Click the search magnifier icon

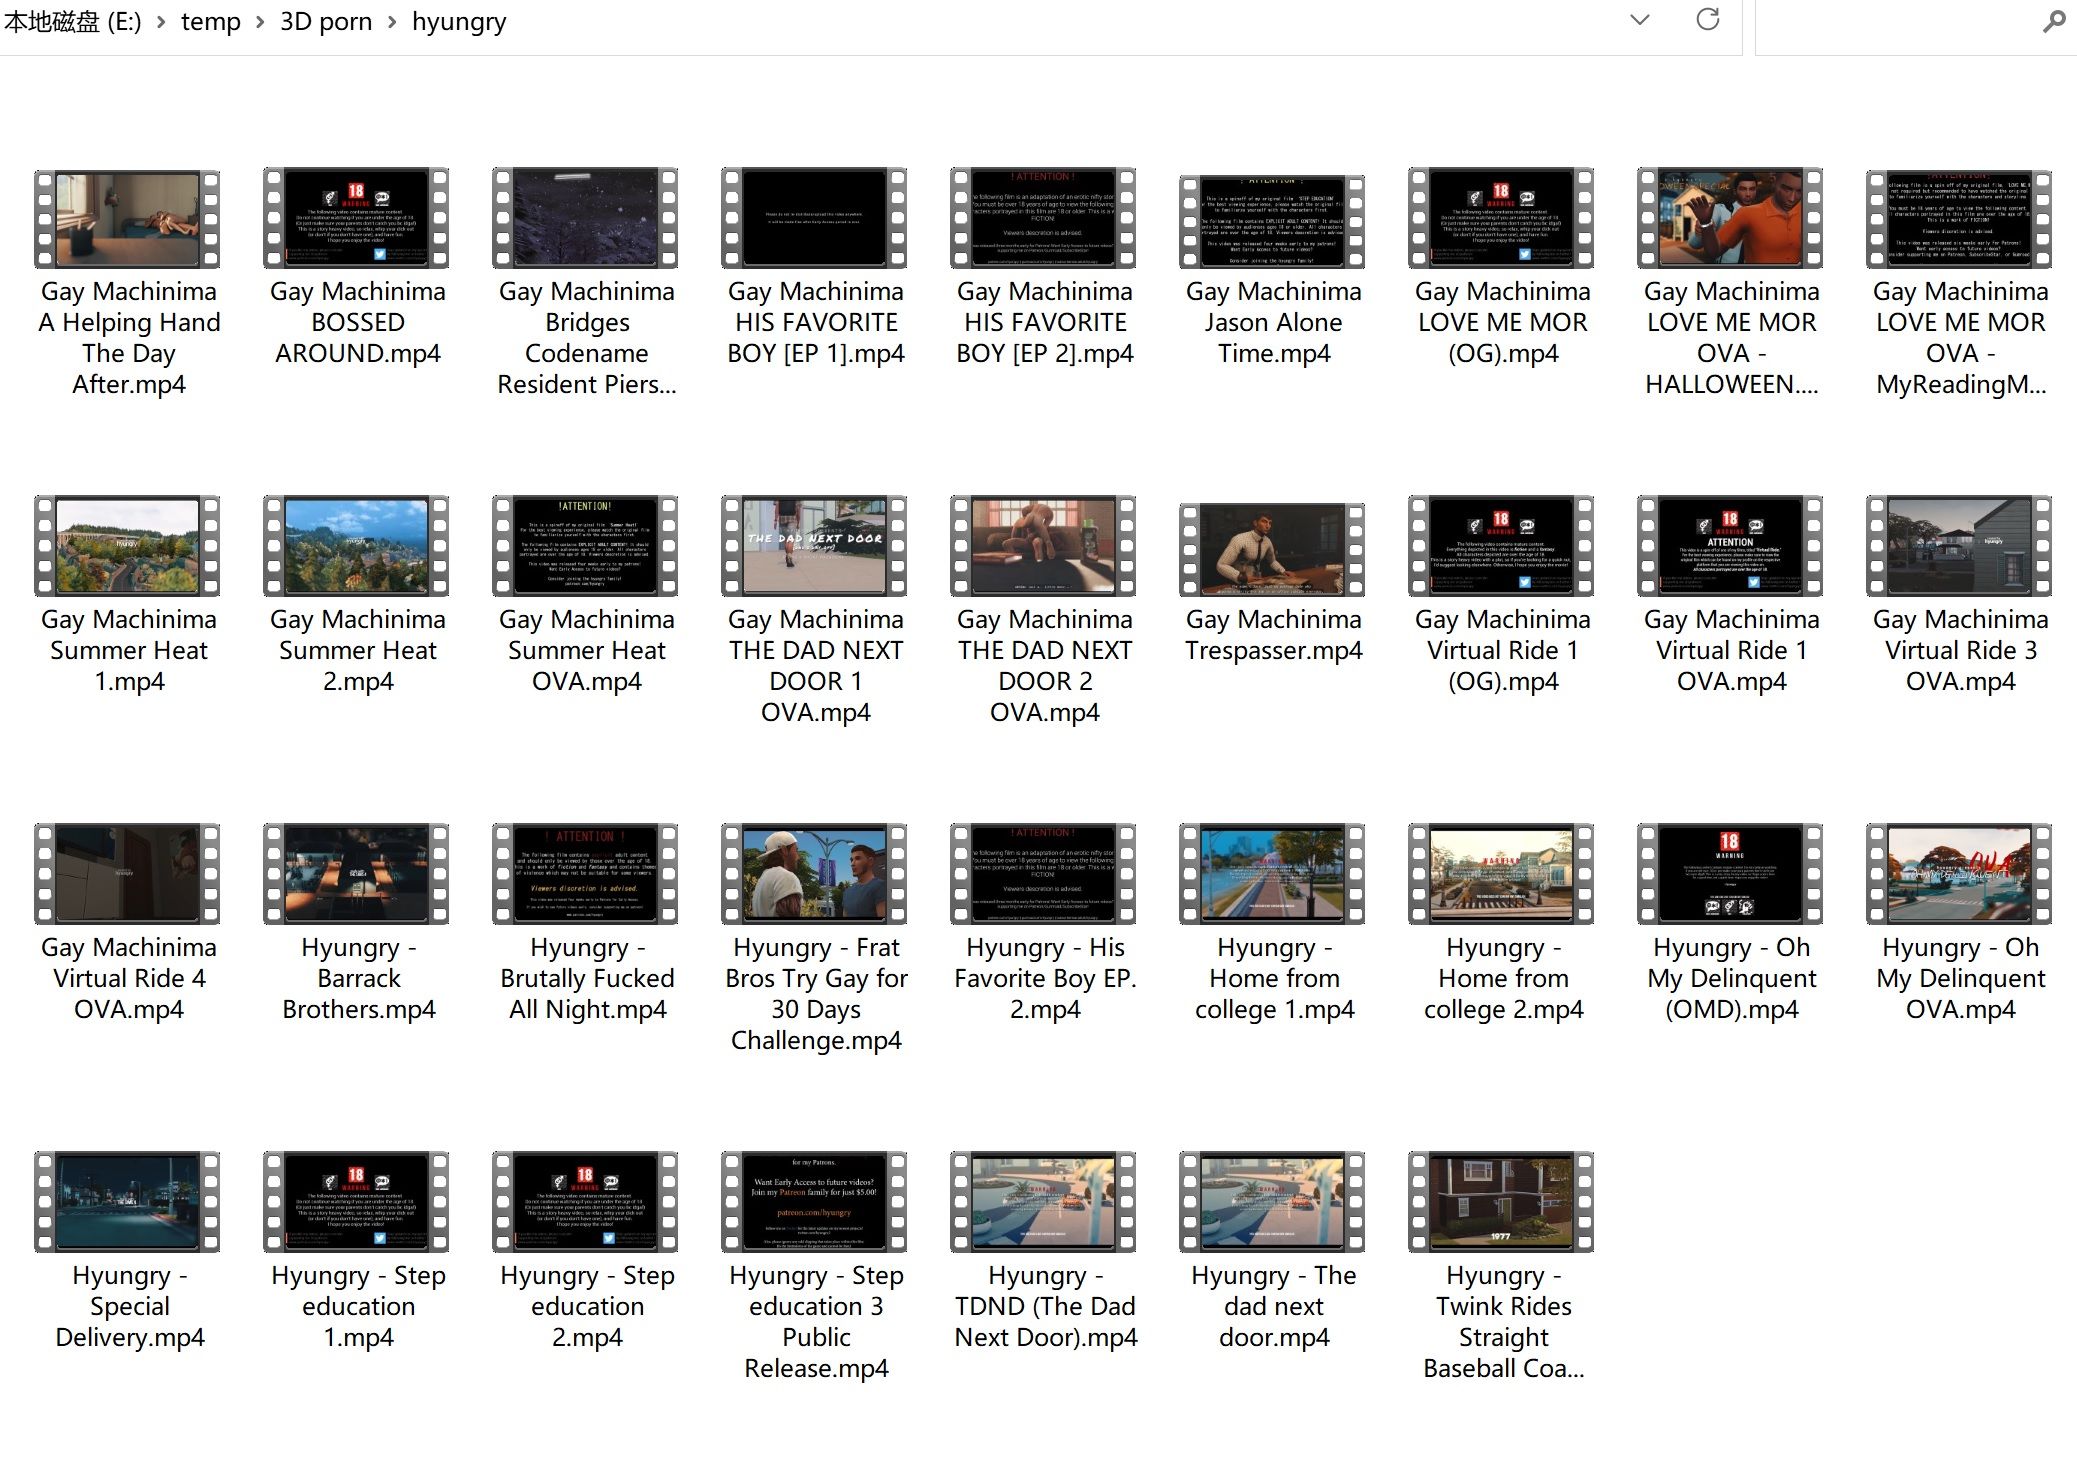[2053, 21]
